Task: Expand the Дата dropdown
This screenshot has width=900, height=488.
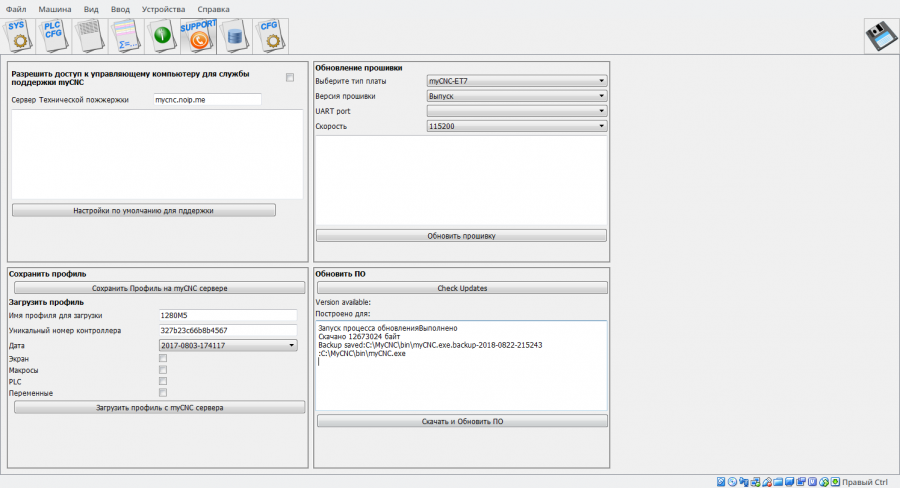Action: (x=228, y=345)
